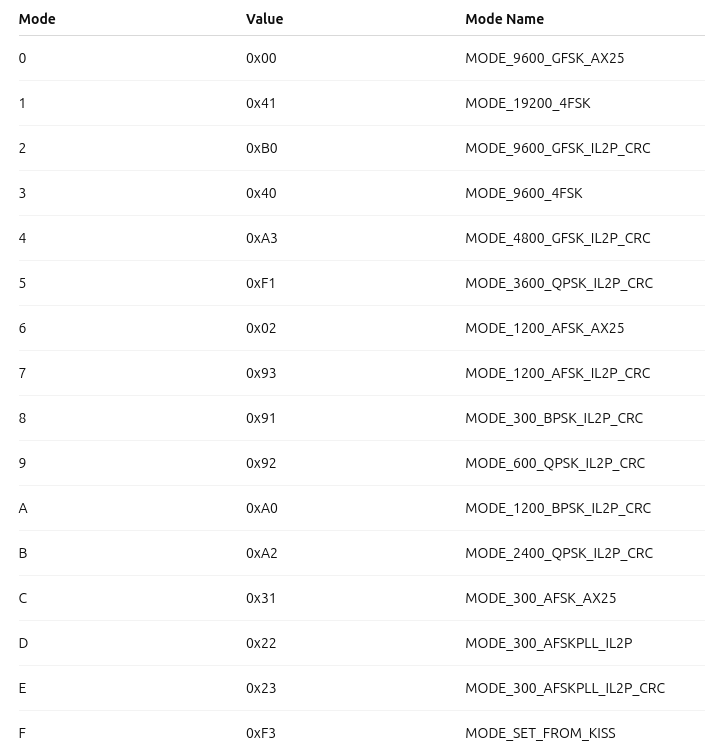Image resolution: width=705 pixels, height=754 pixels.
Task: Select MODE_9600_GFSK_IL2P_CRC mode name
Action: (x=557, y=148)
